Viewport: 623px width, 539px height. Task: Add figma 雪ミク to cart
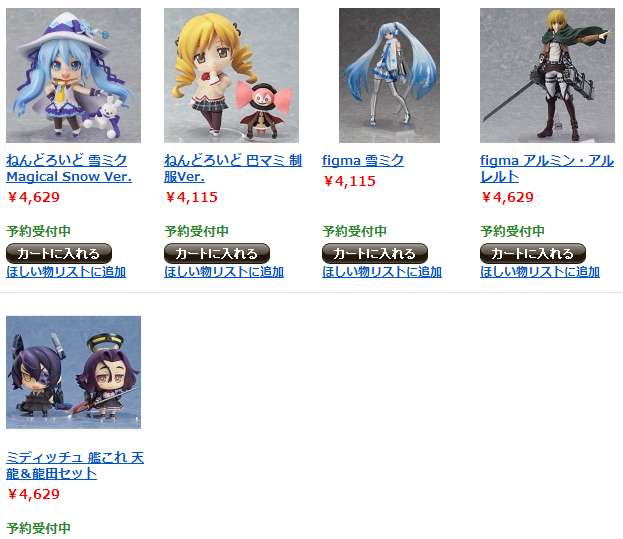[375, 253]
